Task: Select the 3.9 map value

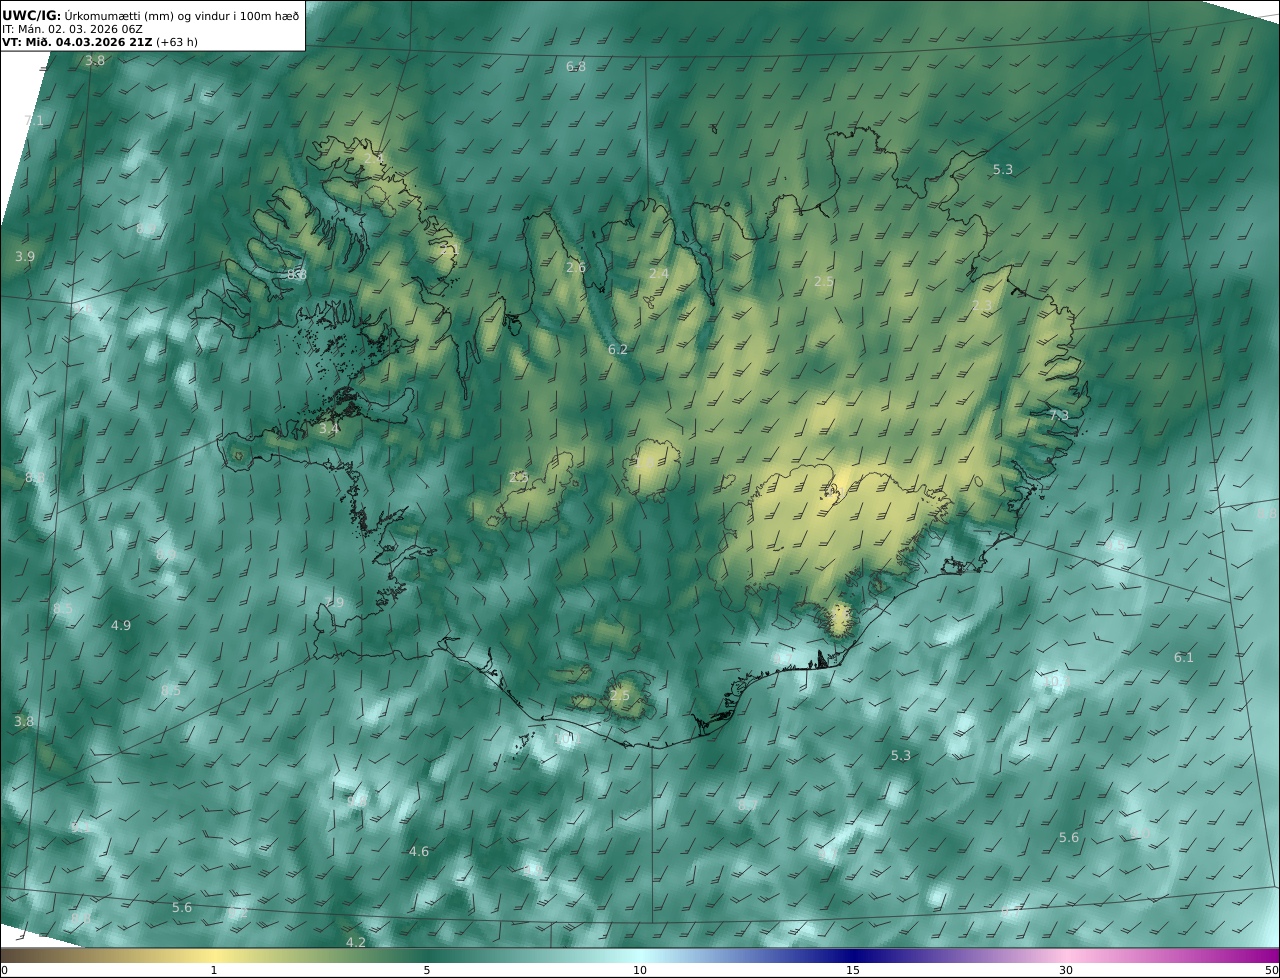Action: 25,257
